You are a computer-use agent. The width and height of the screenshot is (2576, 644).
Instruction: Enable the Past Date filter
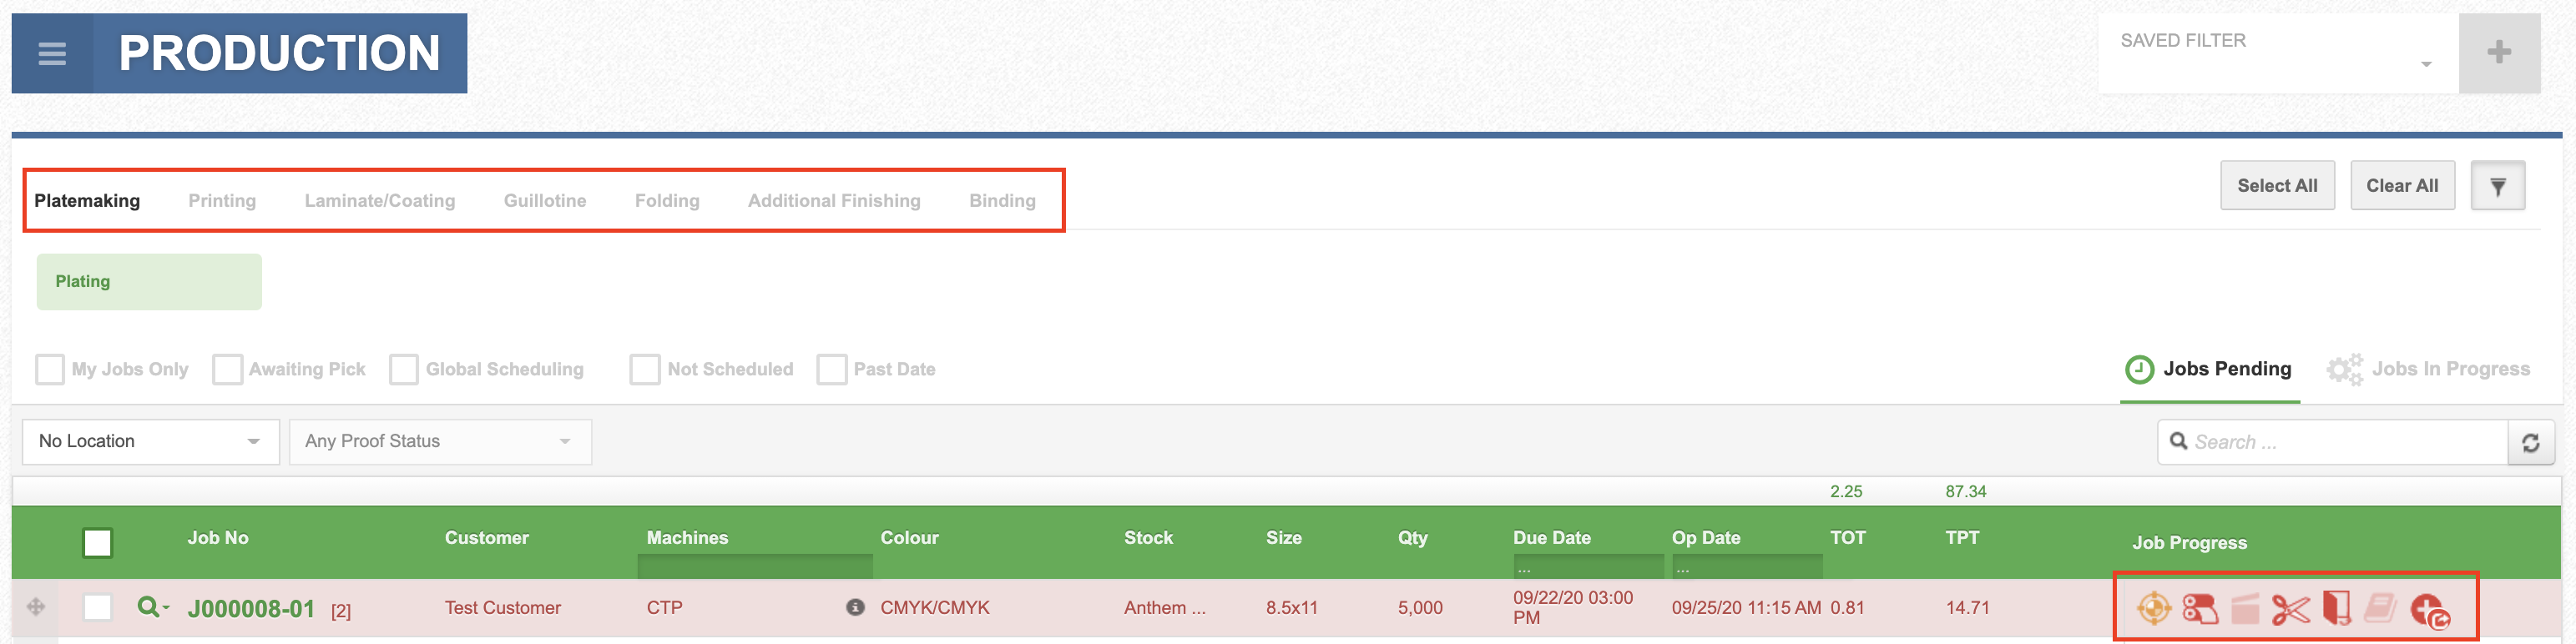tap(832, 369)
